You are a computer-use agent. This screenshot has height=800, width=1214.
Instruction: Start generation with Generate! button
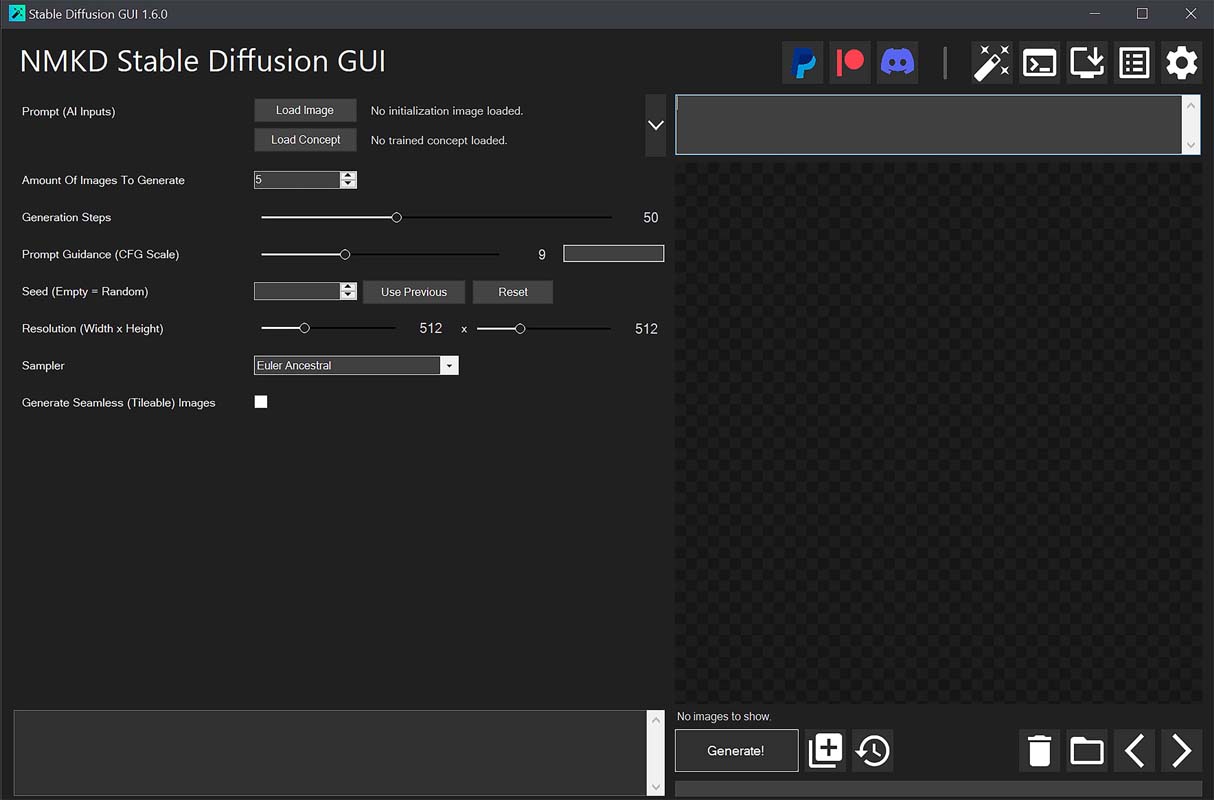tap(737, 750)
